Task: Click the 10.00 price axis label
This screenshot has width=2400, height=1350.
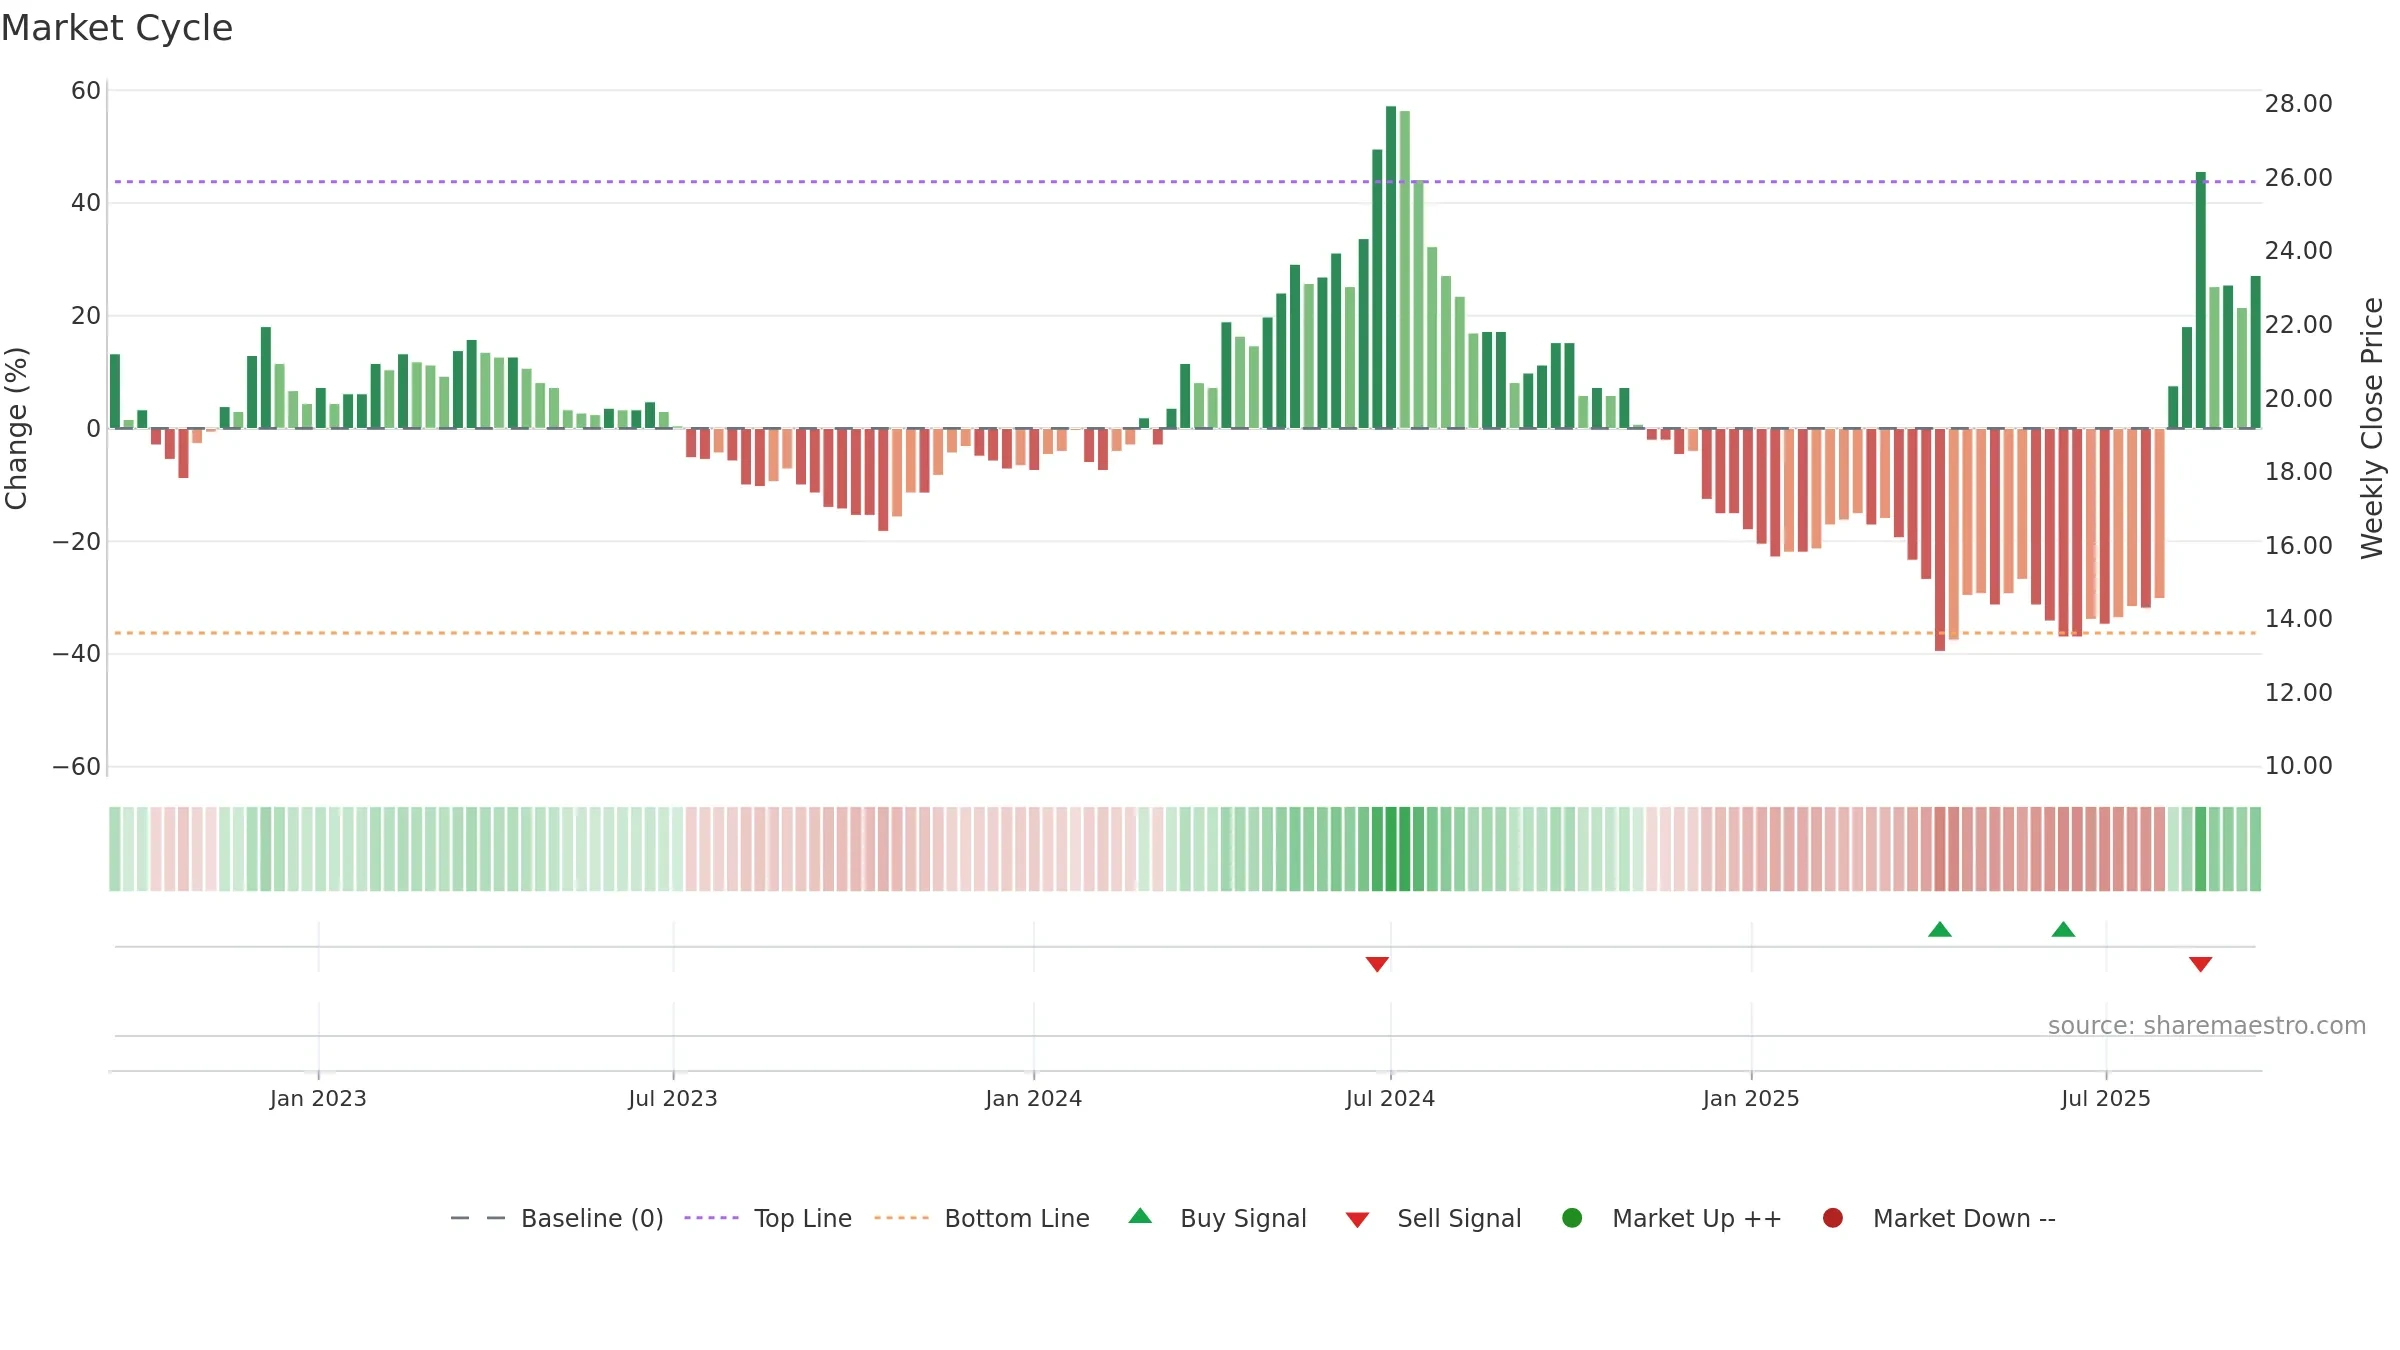Action: pyautogui.click(x=2298, y=765)
